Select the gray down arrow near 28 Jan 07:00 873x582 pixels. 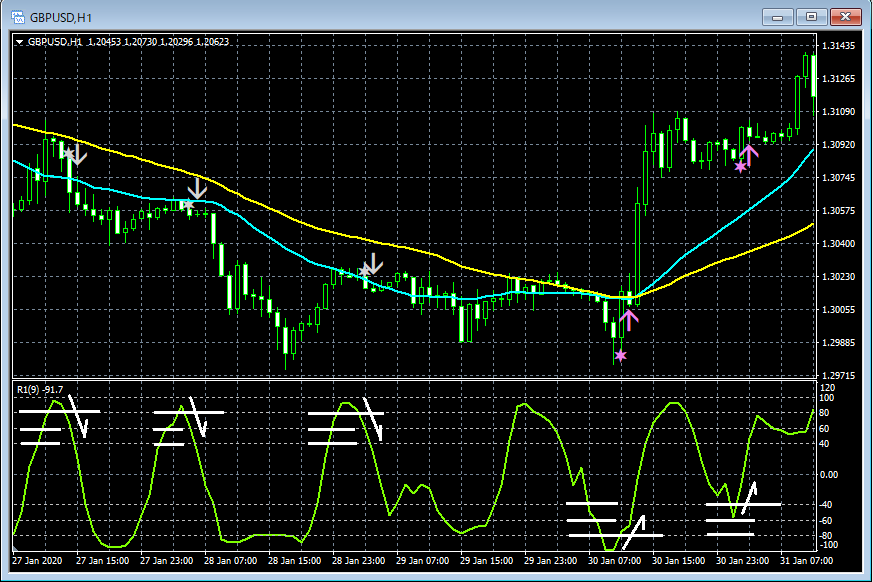pos(197,189)
